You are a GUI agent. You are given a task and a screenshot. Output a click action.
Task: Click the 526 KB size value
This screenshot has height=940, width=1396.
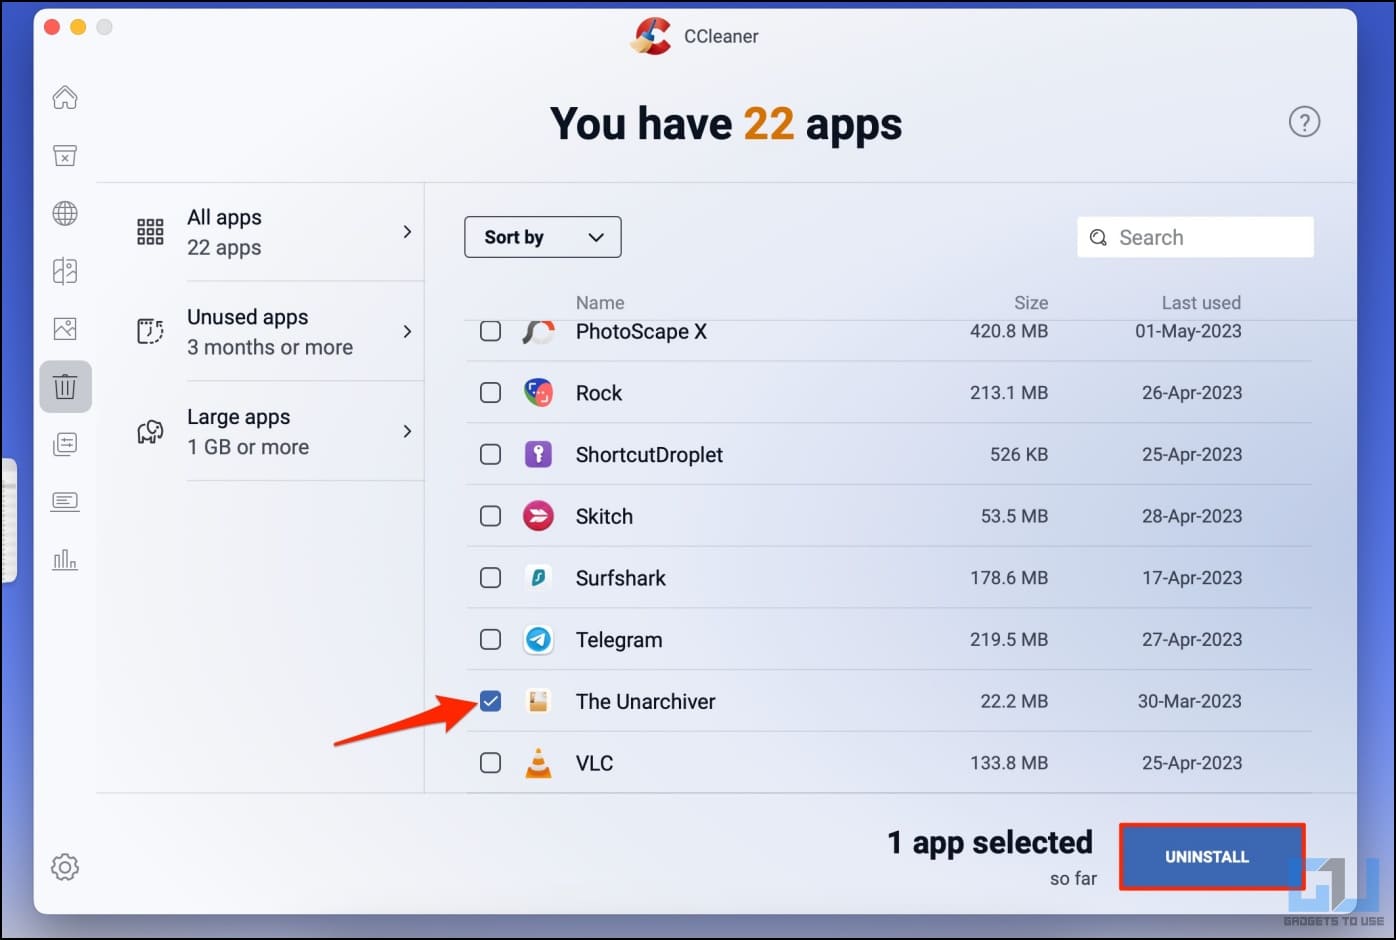click(x=1019, y=454)
